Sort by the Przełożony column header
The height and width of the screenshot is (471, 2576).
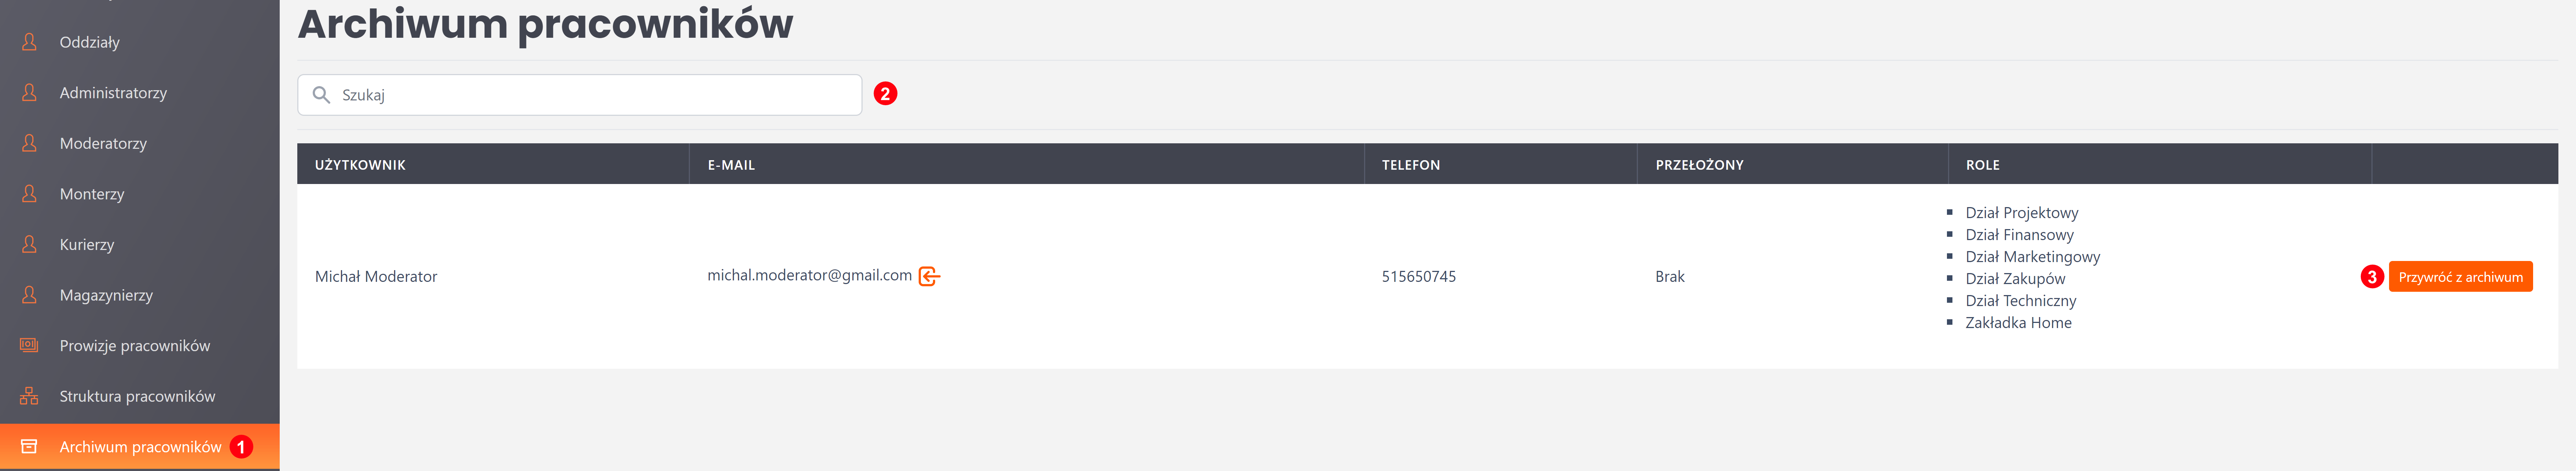click(x=1699, y=165)
